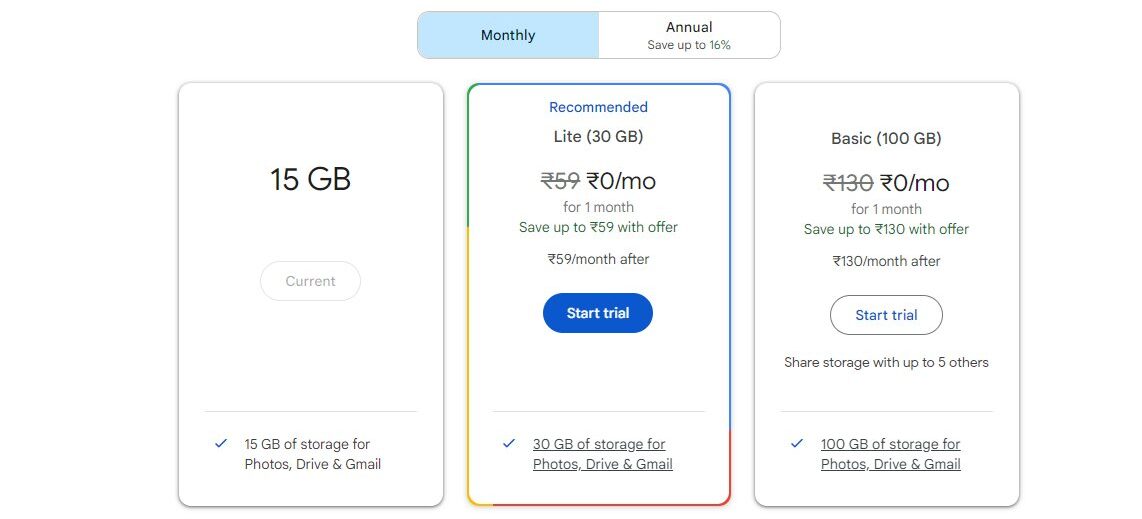Click the struck-through ₹59 price
This screenshot has height=519, width=1142.
(560, 181)
